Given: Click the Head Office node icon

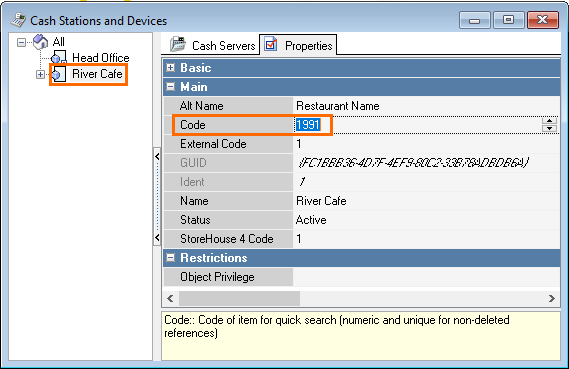Looking at the screenshot, I should (59, 57).
